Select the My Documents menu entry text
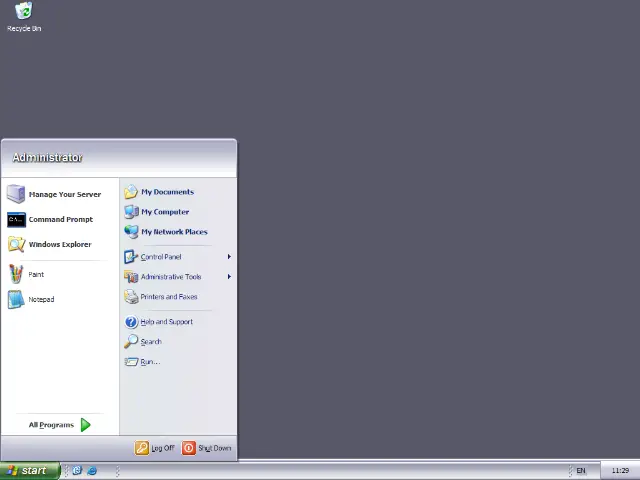This screenshot has width=640, height=480. coord(167,192)
